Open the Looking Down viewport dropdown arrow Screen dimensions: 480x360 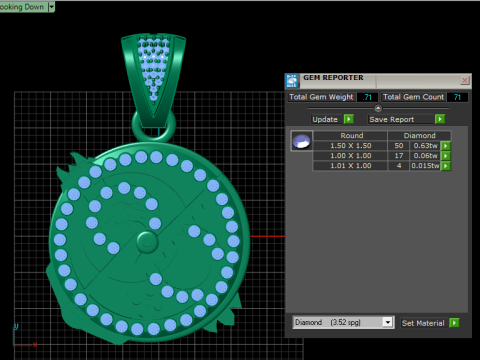point(51,7)
